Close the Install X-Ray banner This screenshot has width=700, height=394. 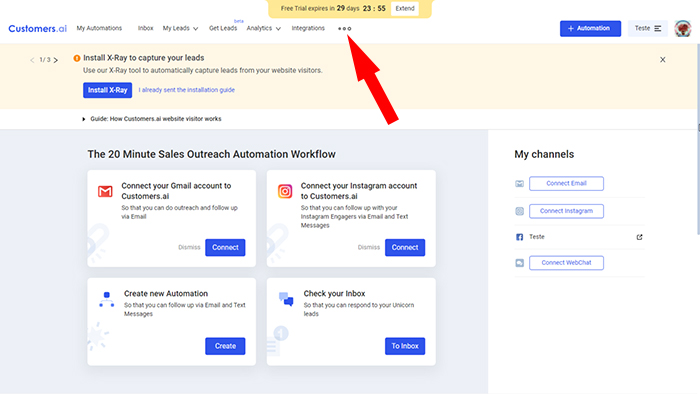(662, 59)
